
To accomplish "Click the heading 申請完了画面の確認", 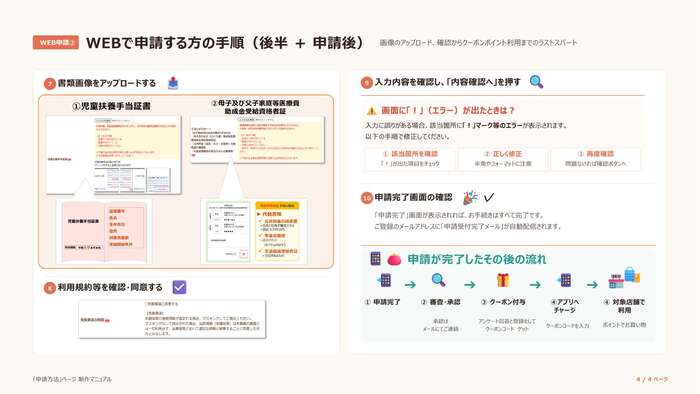I will click(413, 197).
